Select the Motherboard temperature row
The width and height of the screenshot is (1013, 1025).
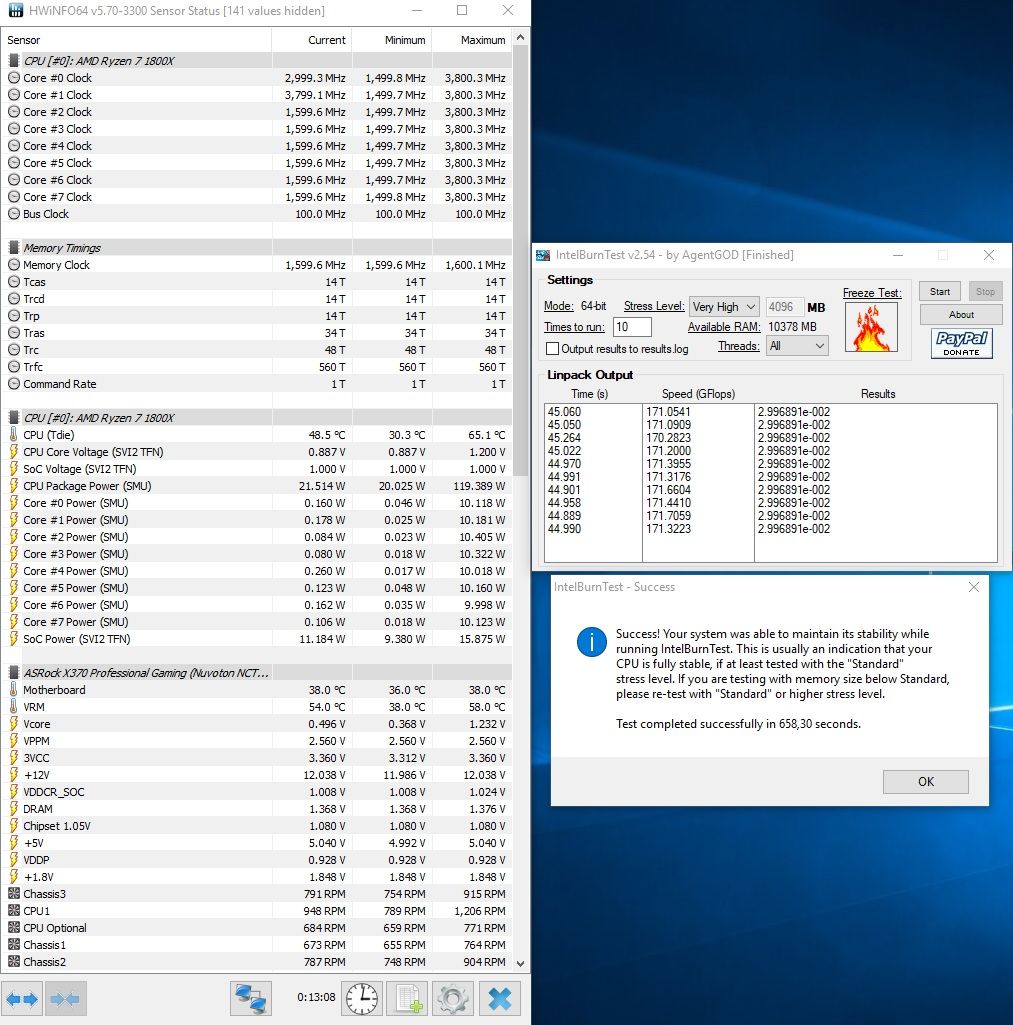pyautogui.click(x=257, y=690)
